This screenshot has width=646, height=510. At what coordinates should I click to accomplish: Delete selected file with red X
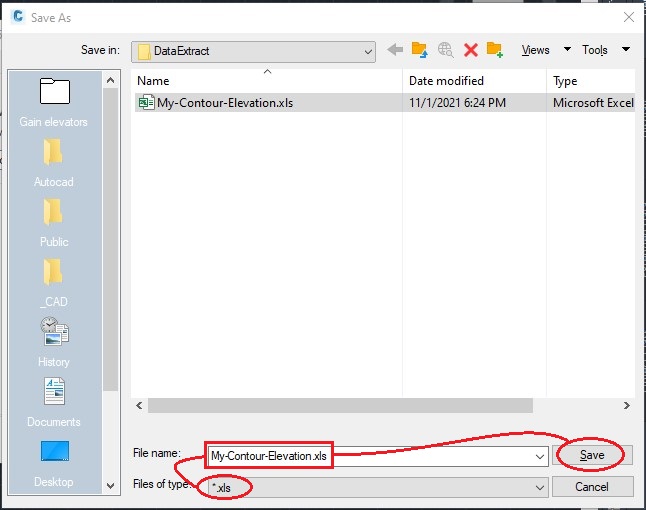[470, 50]
